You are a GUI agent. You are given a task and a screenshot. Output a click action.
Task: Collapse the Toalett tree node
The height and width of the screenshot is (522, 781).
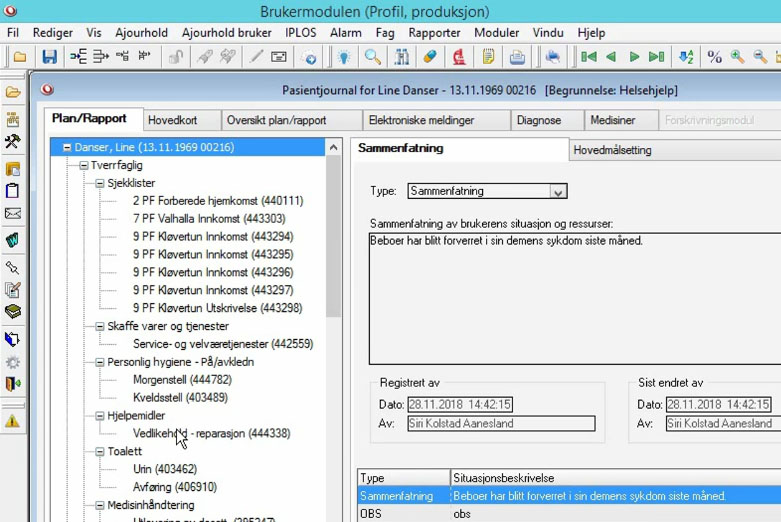pos(100,451)
